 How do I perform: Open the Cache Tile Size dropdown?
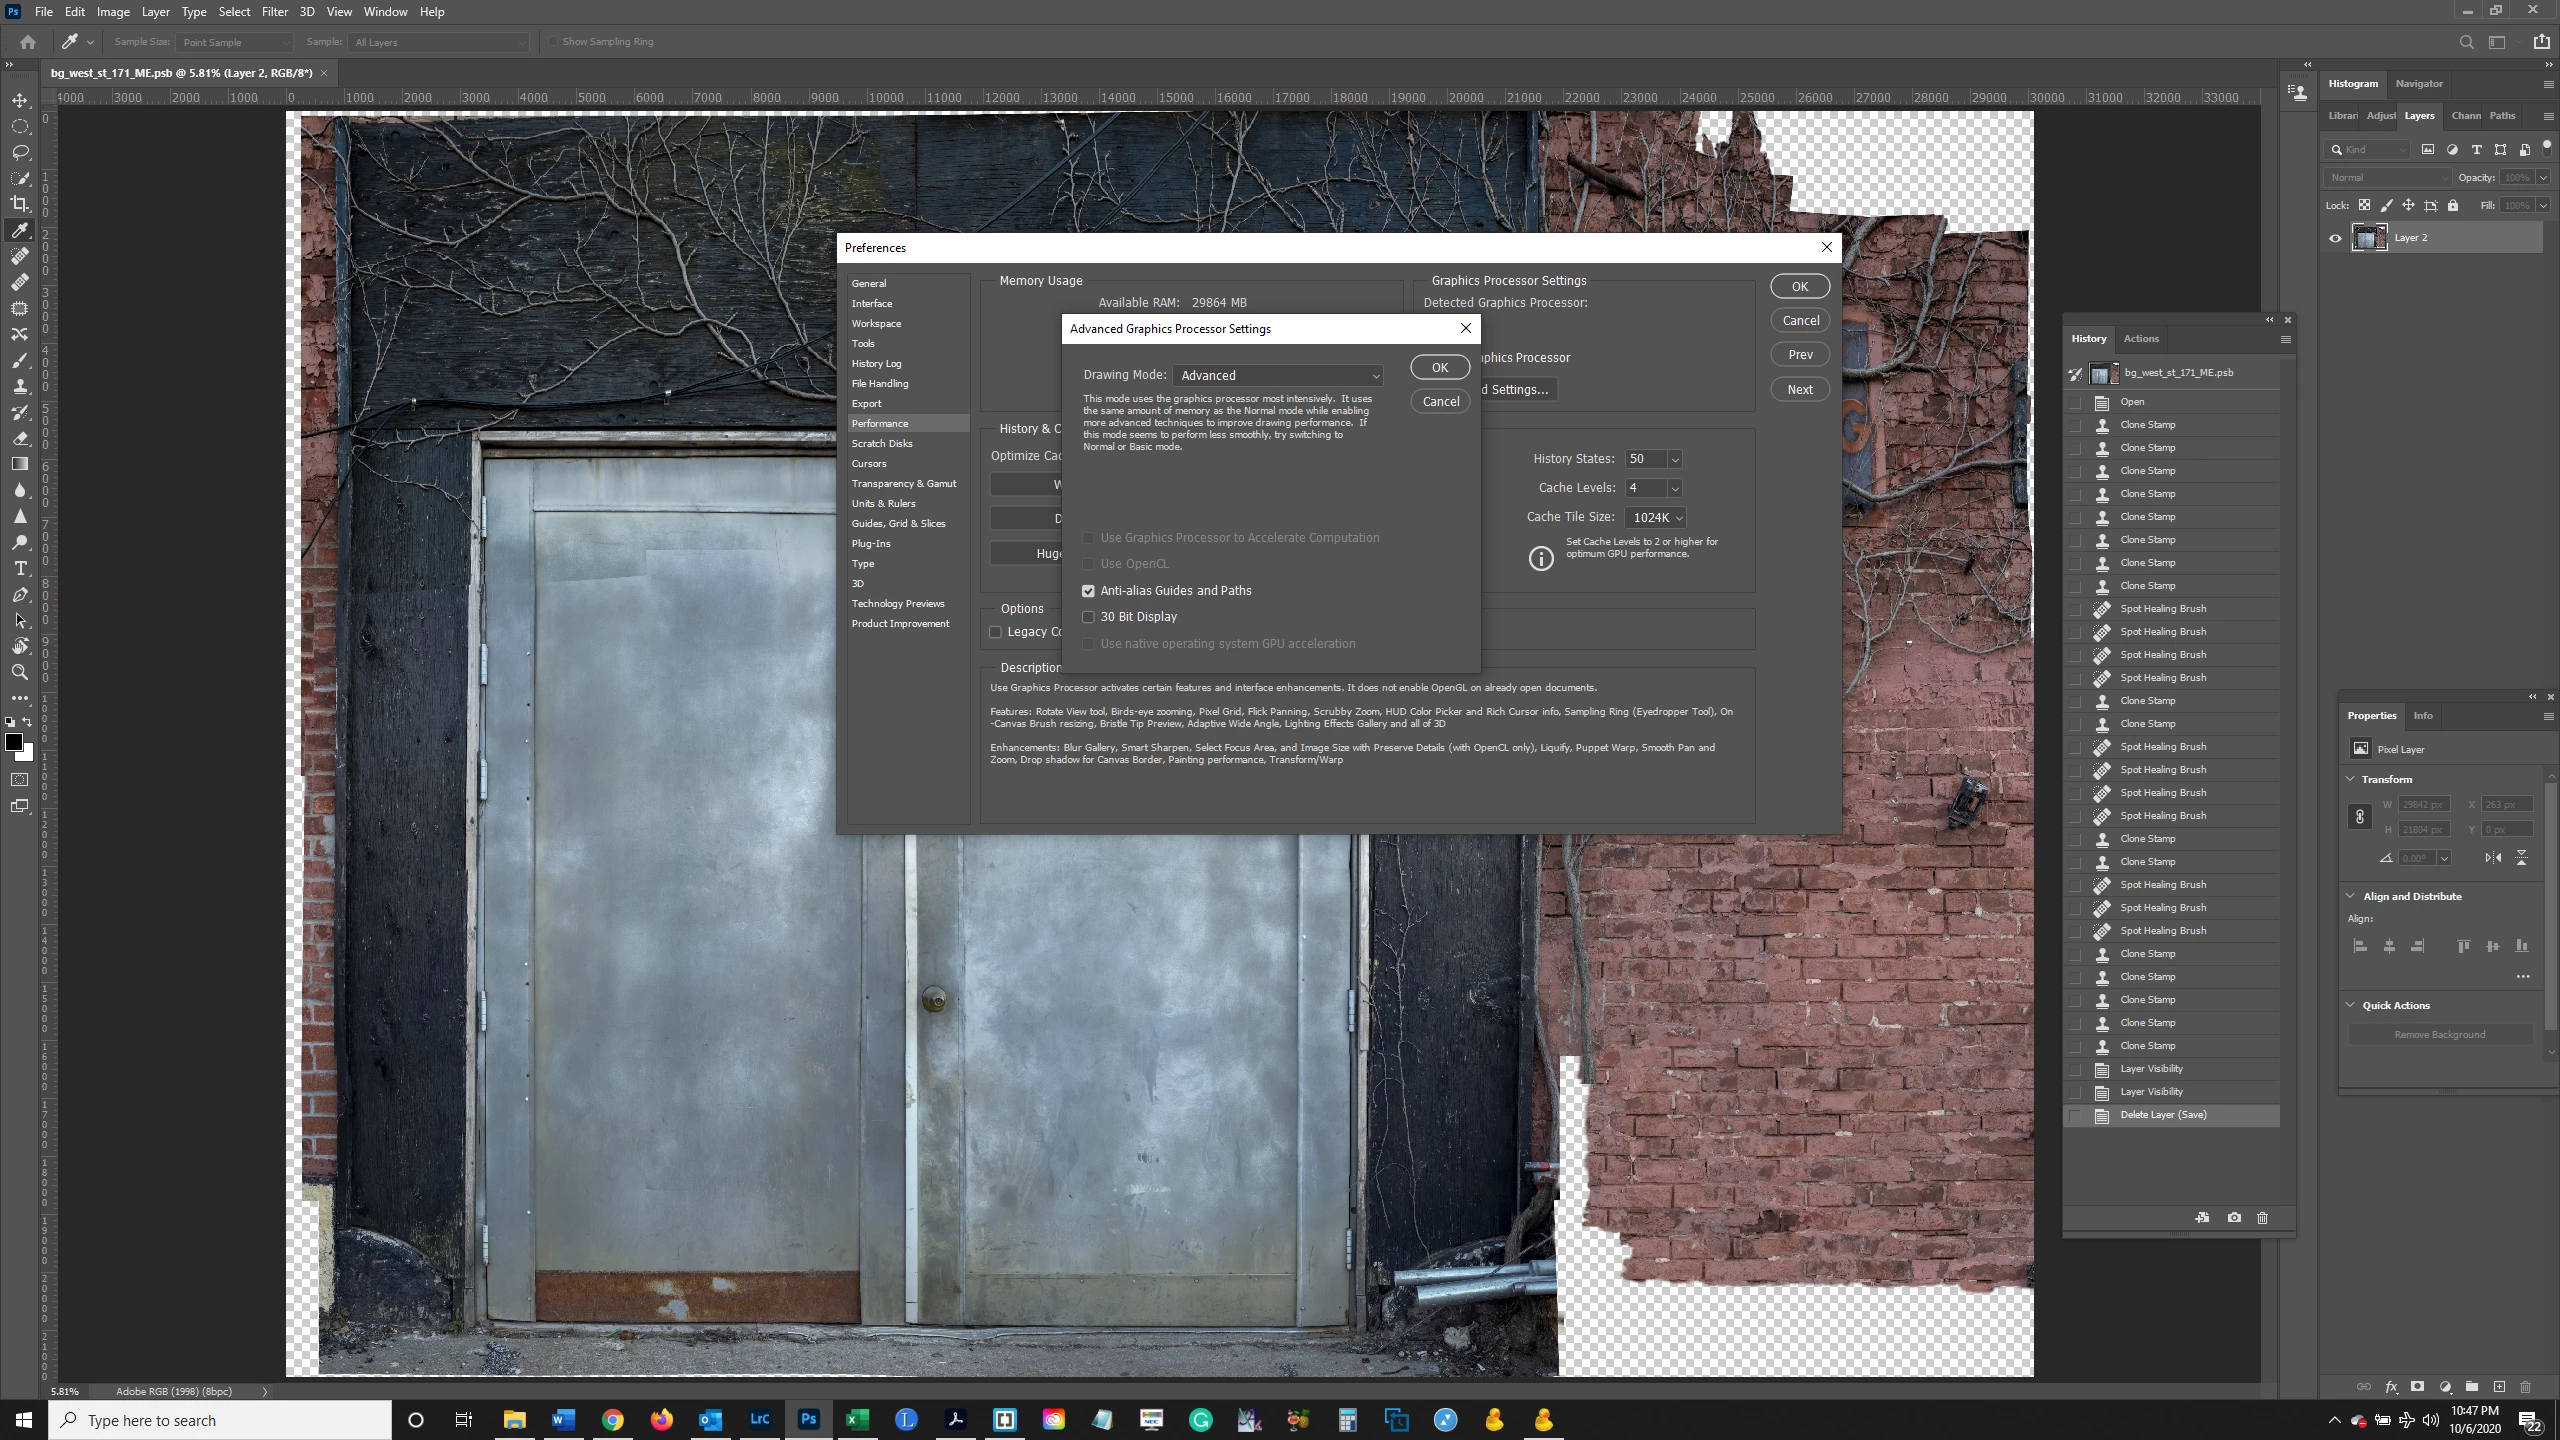click(1657, 517)
